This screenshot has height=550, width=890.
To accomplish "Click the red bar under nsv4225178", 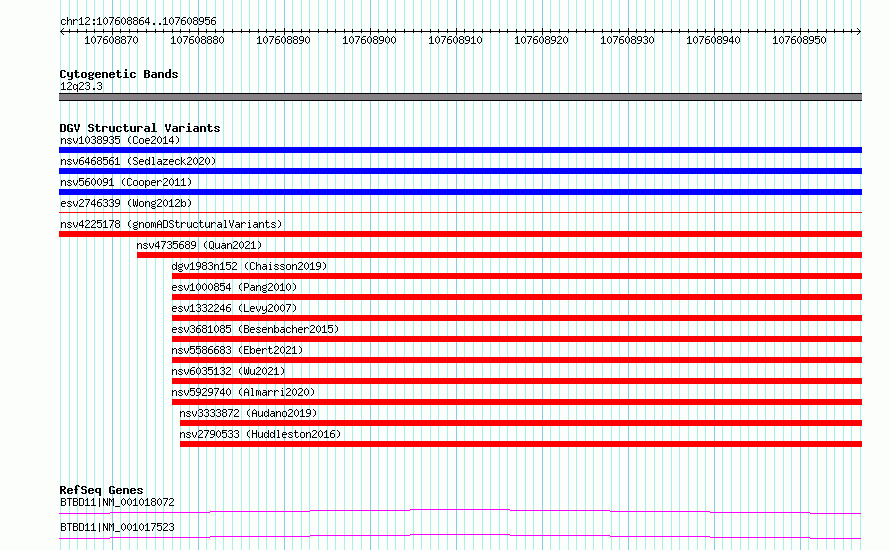I will pos(460,234).
